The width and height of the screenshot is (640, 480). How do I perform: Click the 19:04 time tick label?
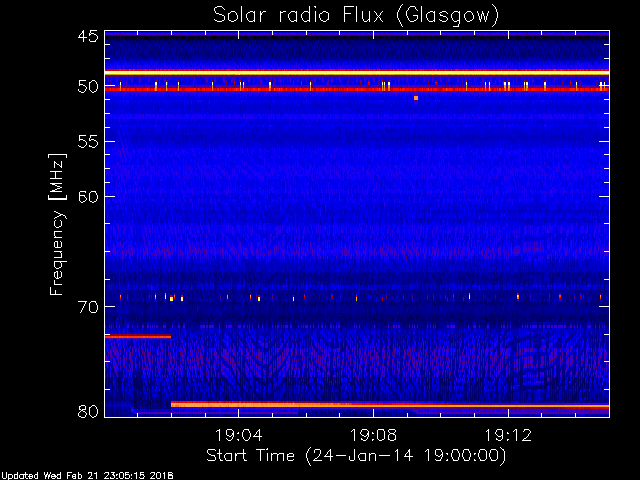[239, 435]
